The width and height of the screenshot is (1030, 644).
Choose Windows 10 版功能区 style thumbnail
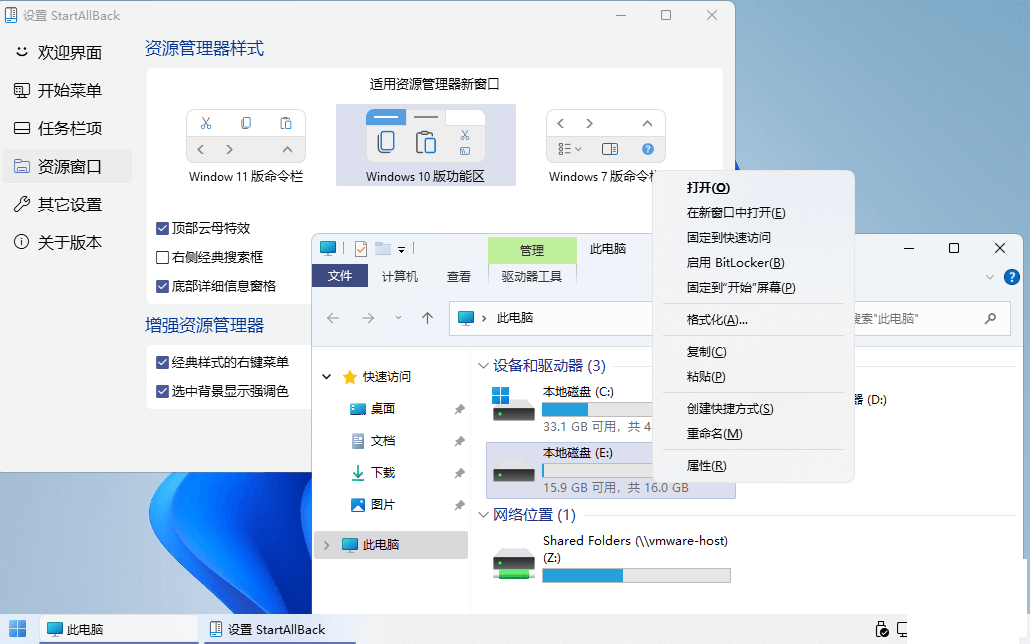click(x=425, y=136)
